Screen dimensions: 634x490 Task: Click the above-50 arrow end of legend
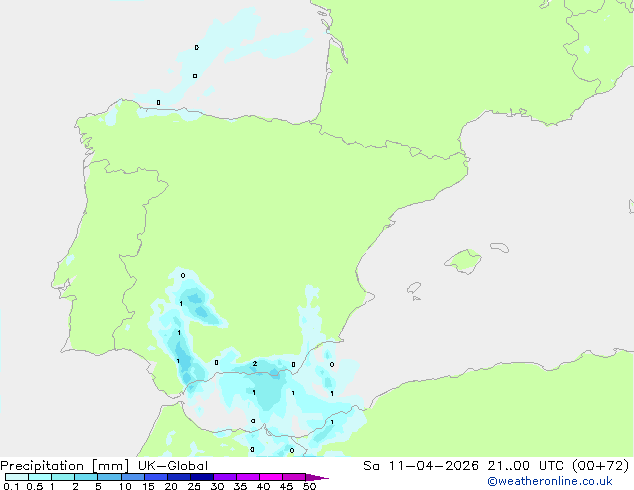(x=317, y=477)
